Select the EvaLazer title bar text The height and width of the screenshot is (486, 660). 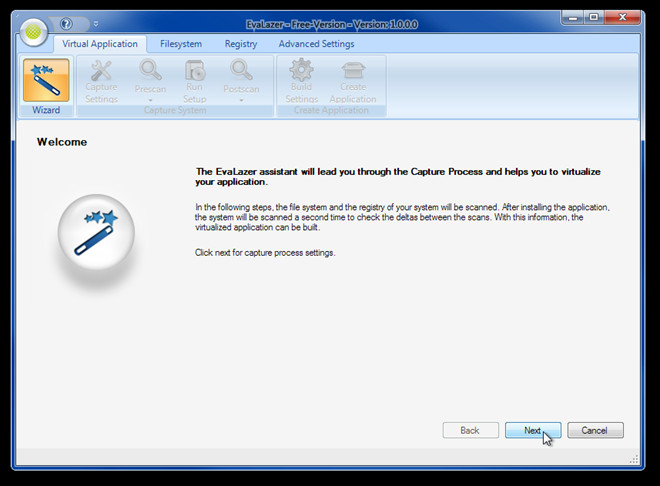[332, 24]
